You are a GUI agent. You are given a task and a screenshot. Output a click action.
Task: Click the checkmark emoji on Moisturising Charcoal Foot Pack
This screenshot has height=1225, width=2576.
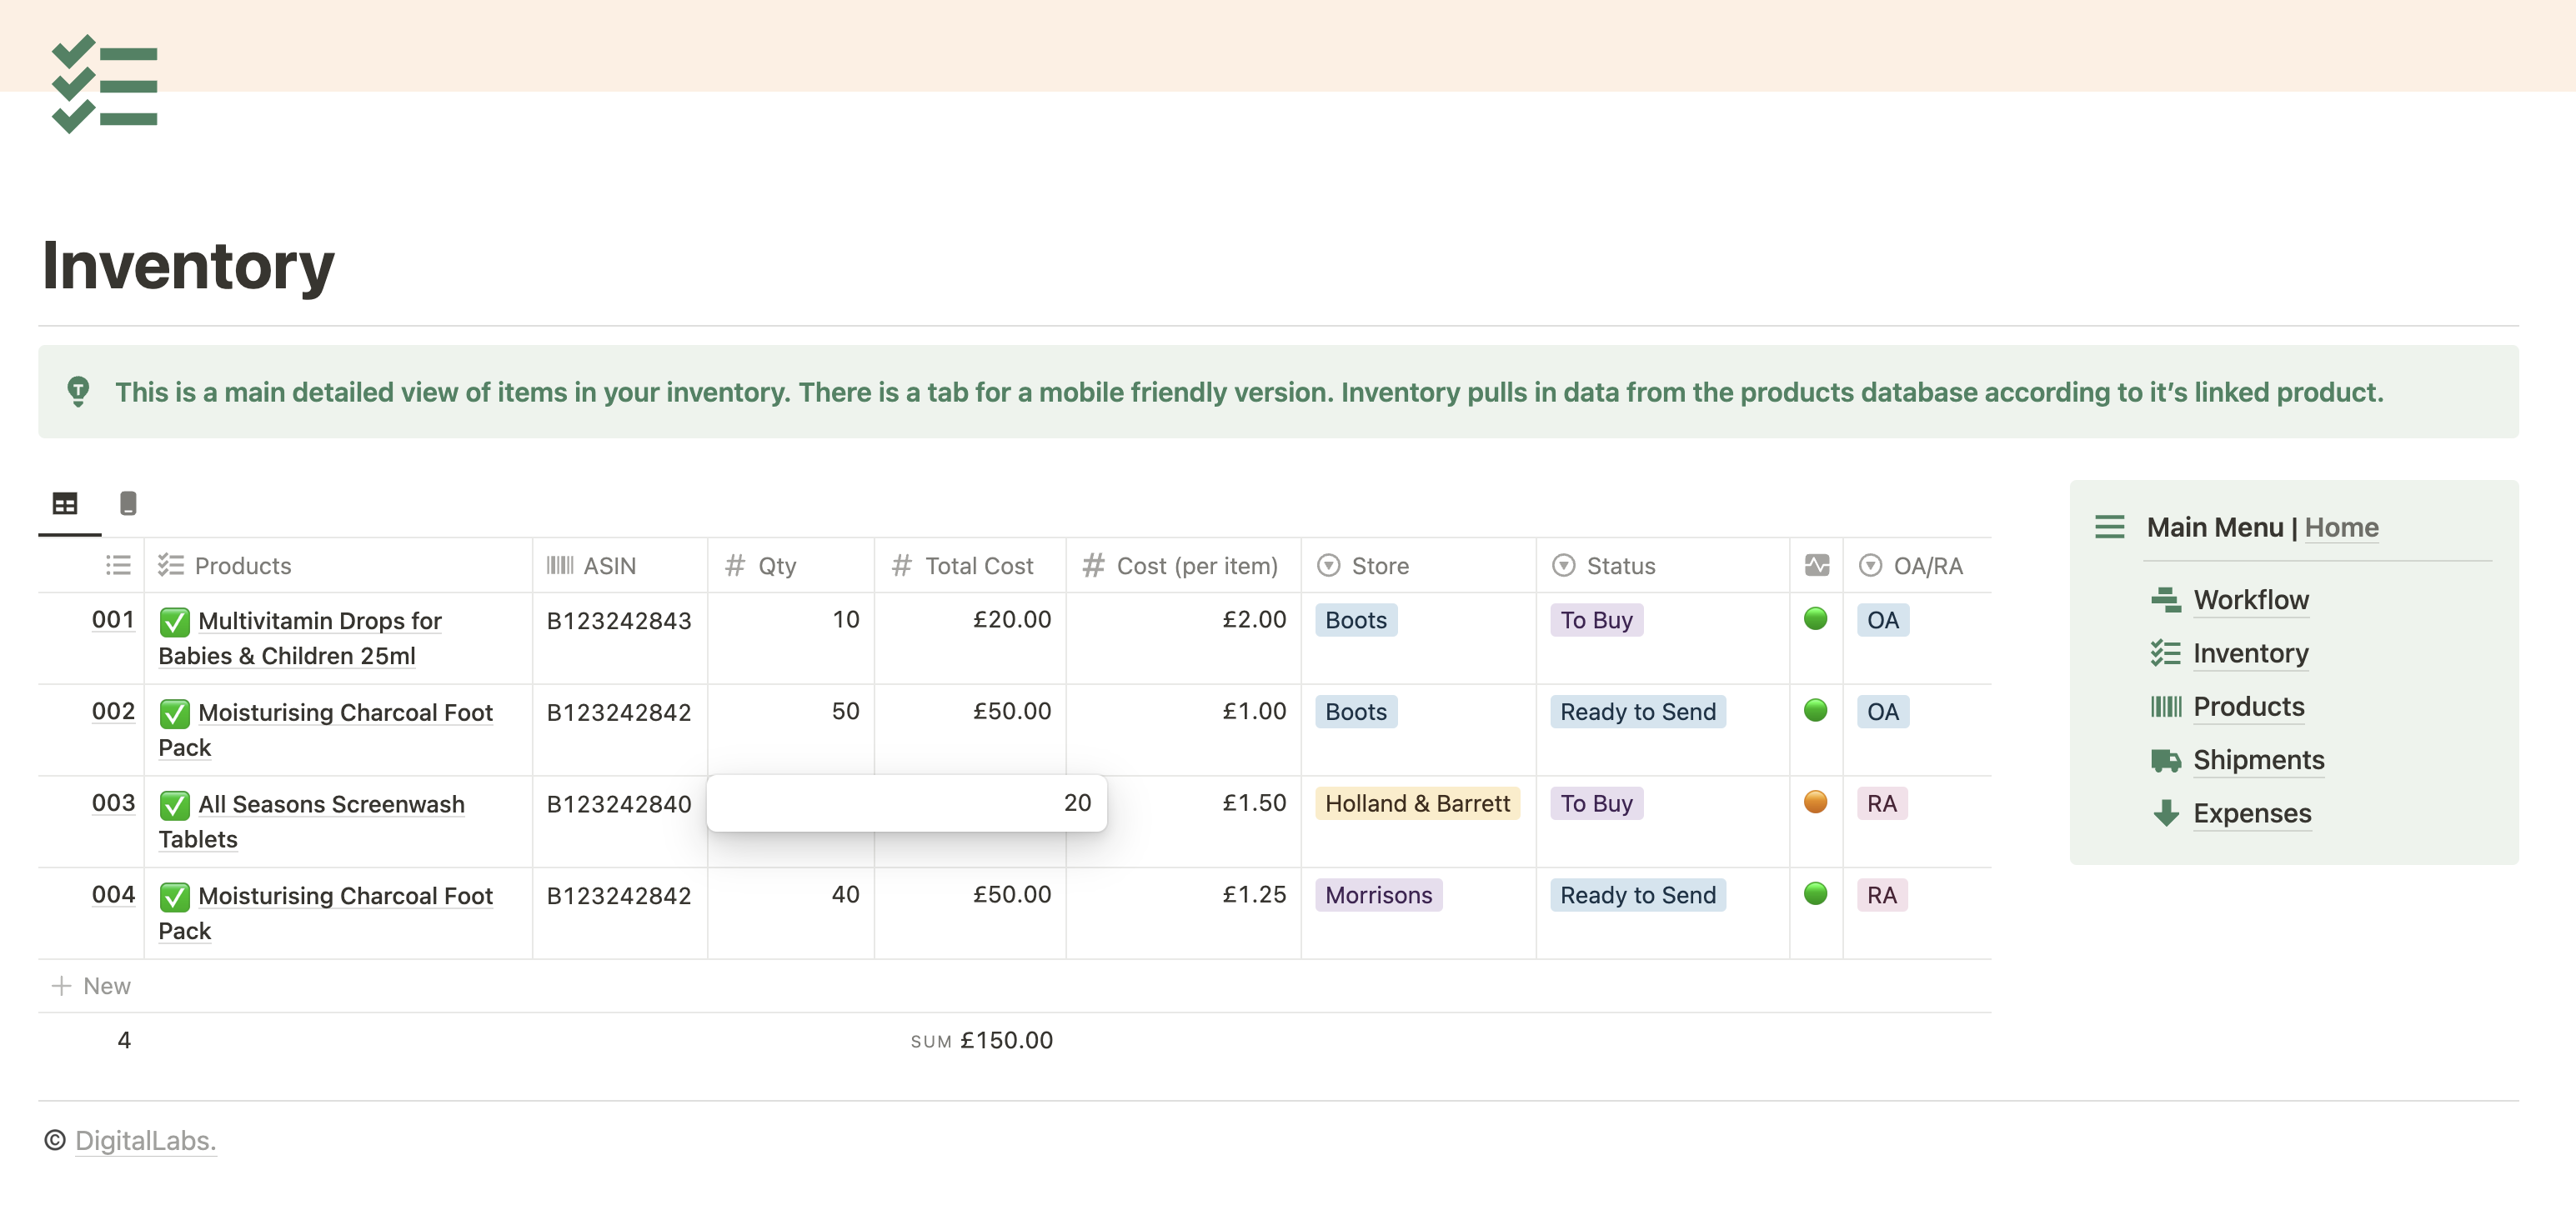175,712
